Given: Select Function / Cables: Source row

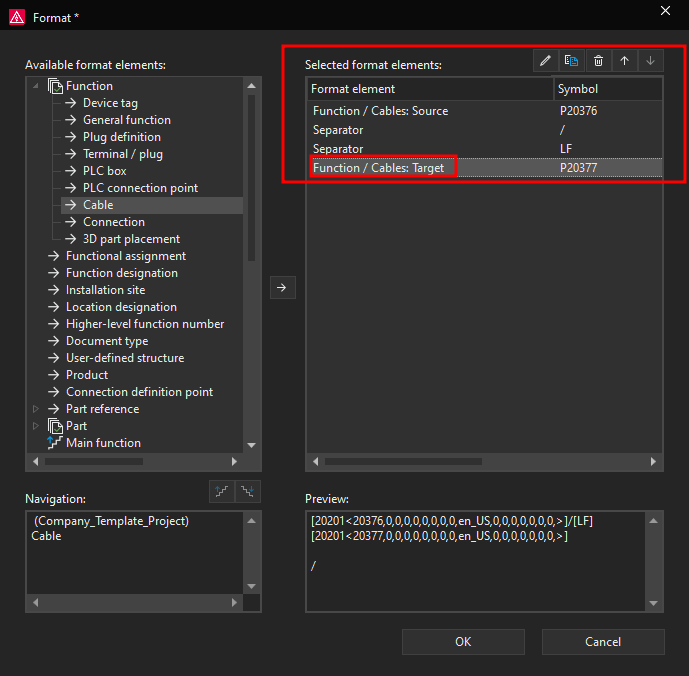Looking at the screenshot, I should point(485,111).
